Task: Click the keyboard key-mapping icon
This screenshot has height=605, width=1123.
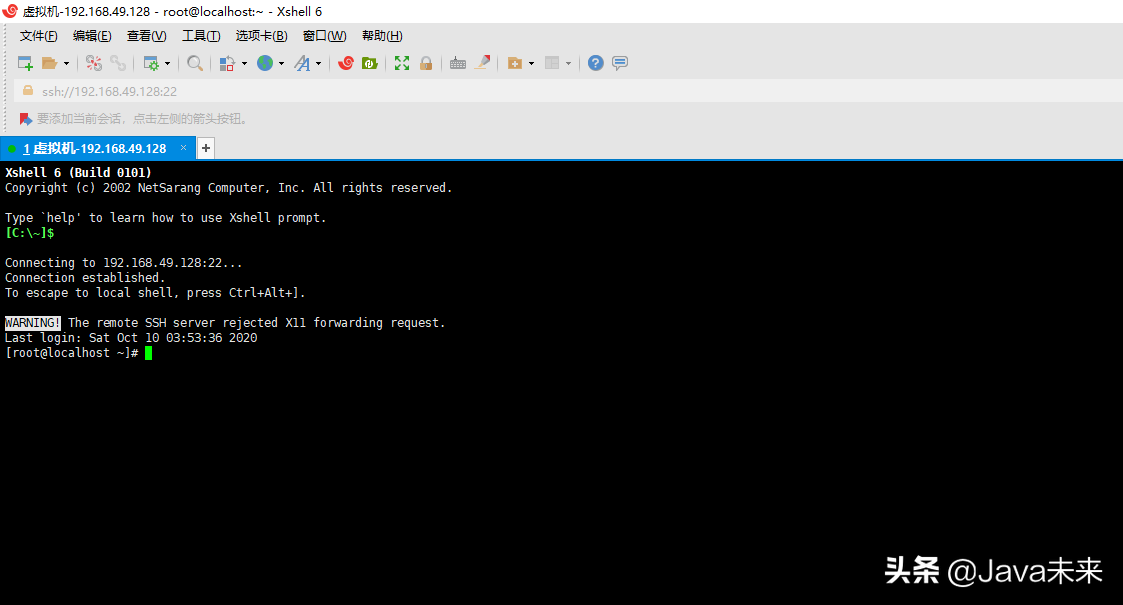Action: 458,63
